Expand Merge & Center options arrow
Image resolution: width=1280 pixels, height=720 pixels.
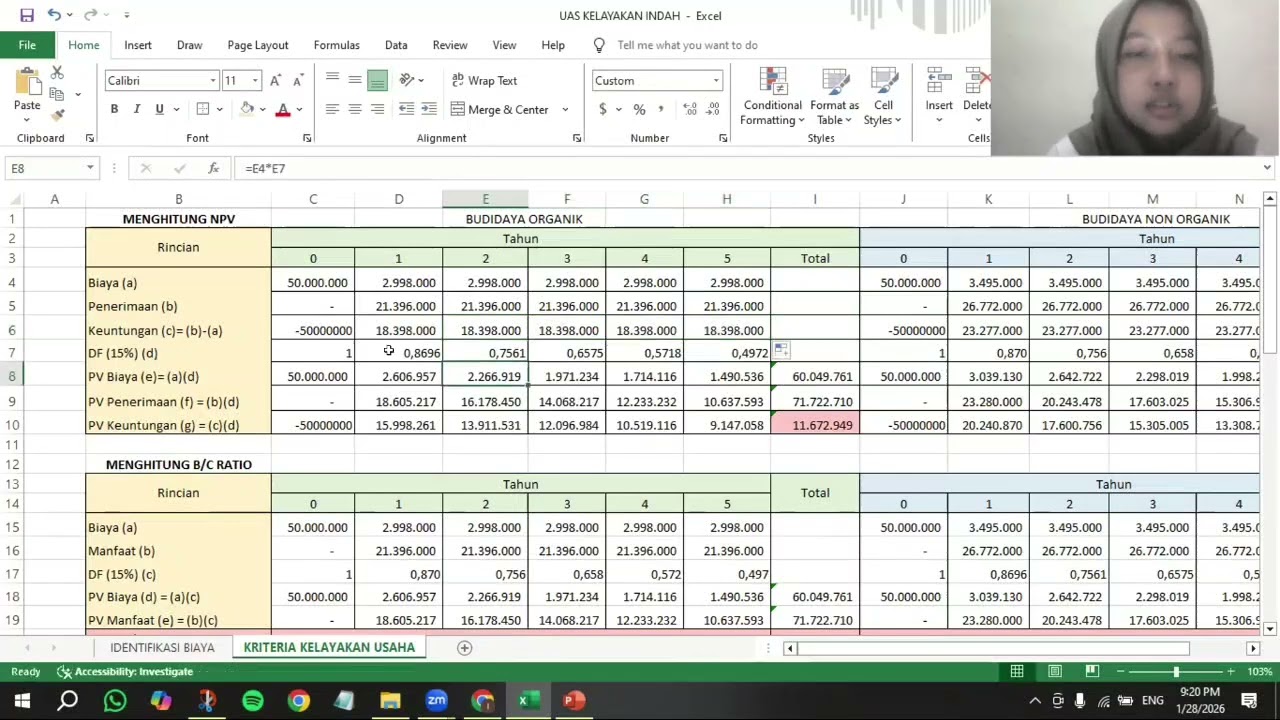(x=565, y=109)
